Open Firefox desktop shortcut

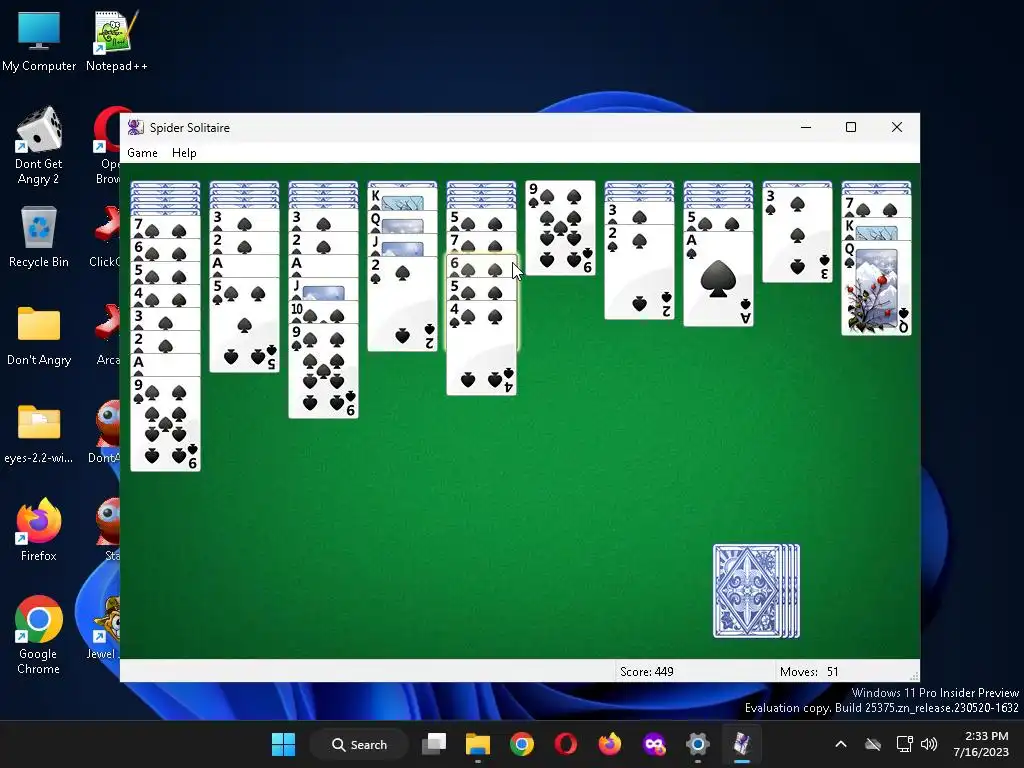click(x=39, y=530)
